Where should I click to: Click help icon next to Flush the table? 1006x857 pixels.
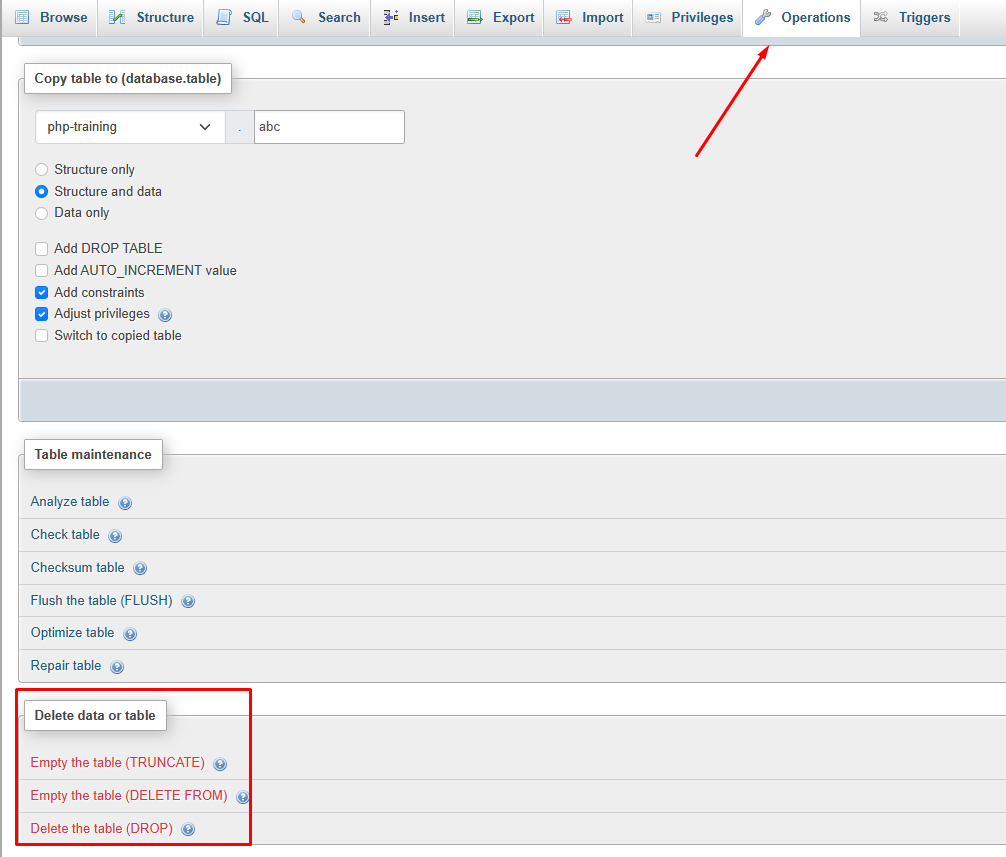(188, 602)
